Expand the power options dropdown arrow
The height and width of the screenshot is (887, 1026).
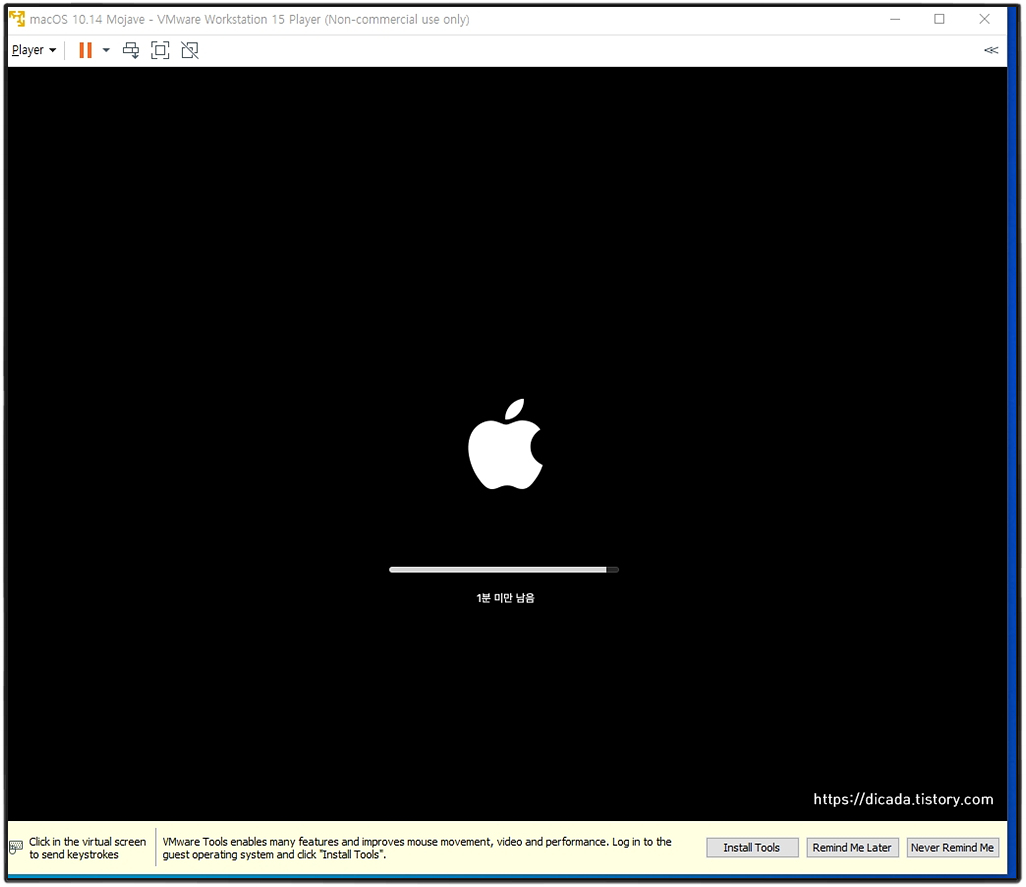pyautogui.click(x=106, y=50)
